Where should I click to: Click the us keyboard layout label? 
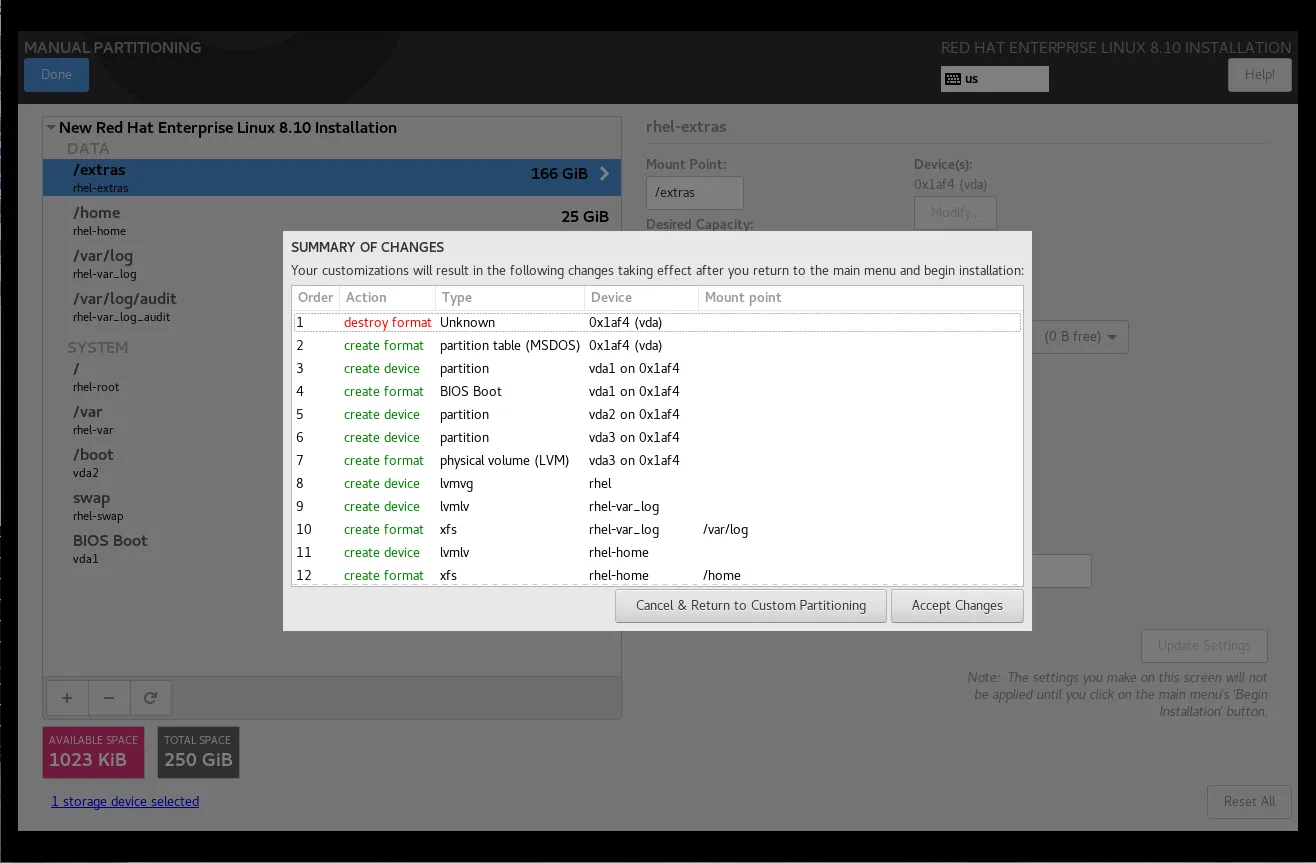[972, 79]
